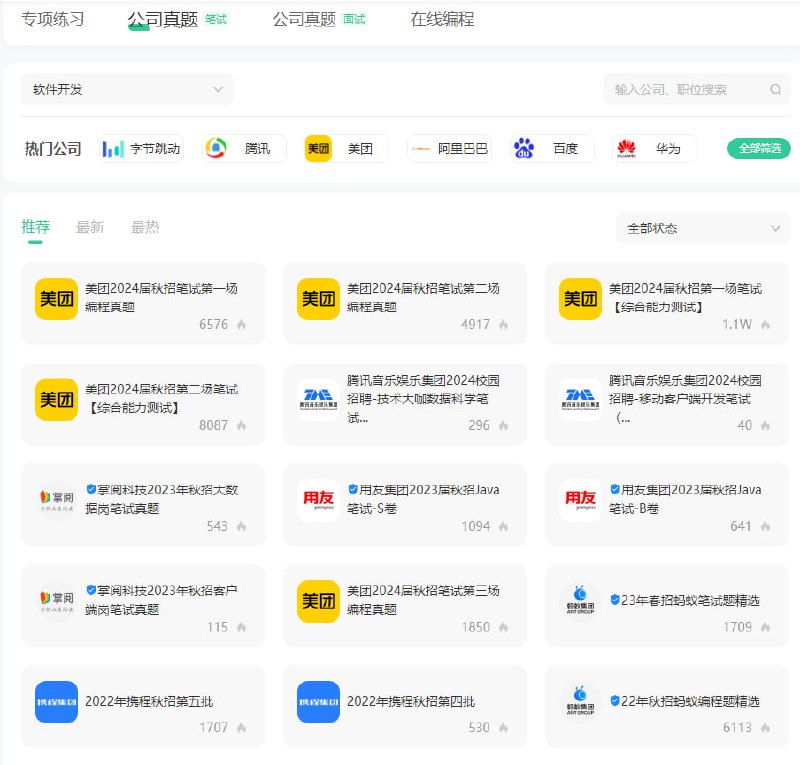
Task: Click the 阿里巴巴 company icon
Action: [422, 147]
